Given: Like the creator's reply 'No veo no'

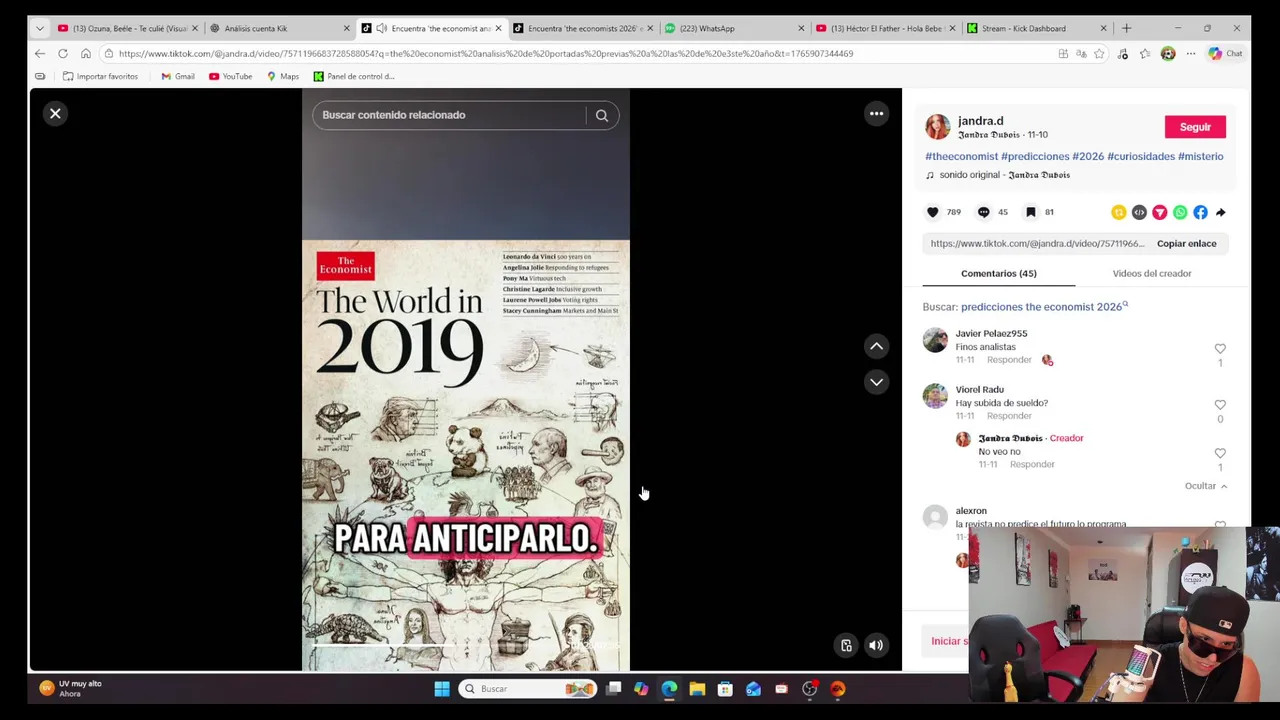Looking at the screenshot, I should [1220, 453].
